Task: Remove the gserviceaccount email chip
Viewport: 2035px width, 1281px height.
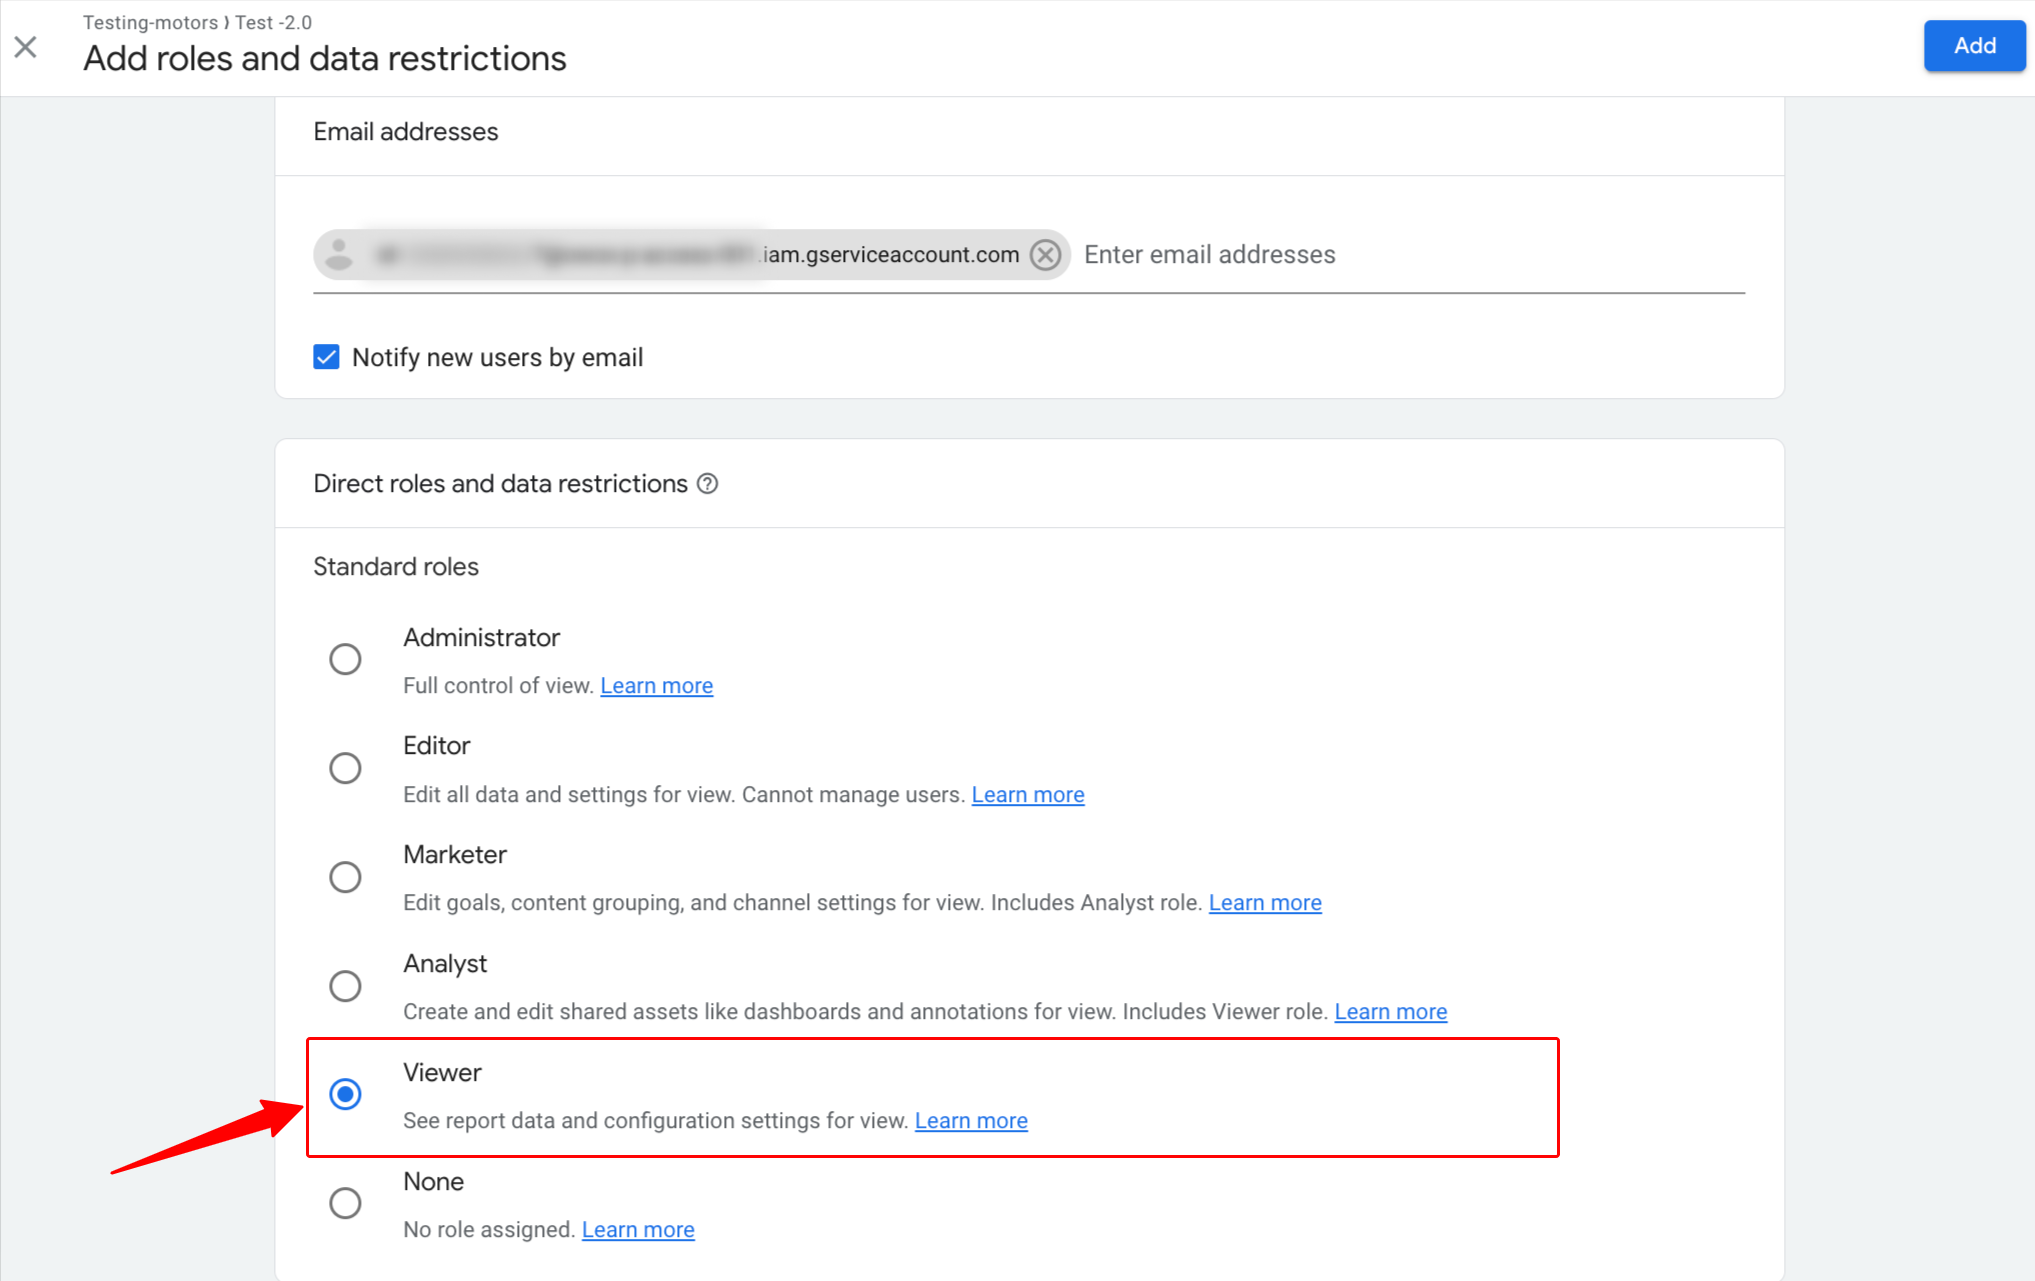Action: tap(1046, 255)
